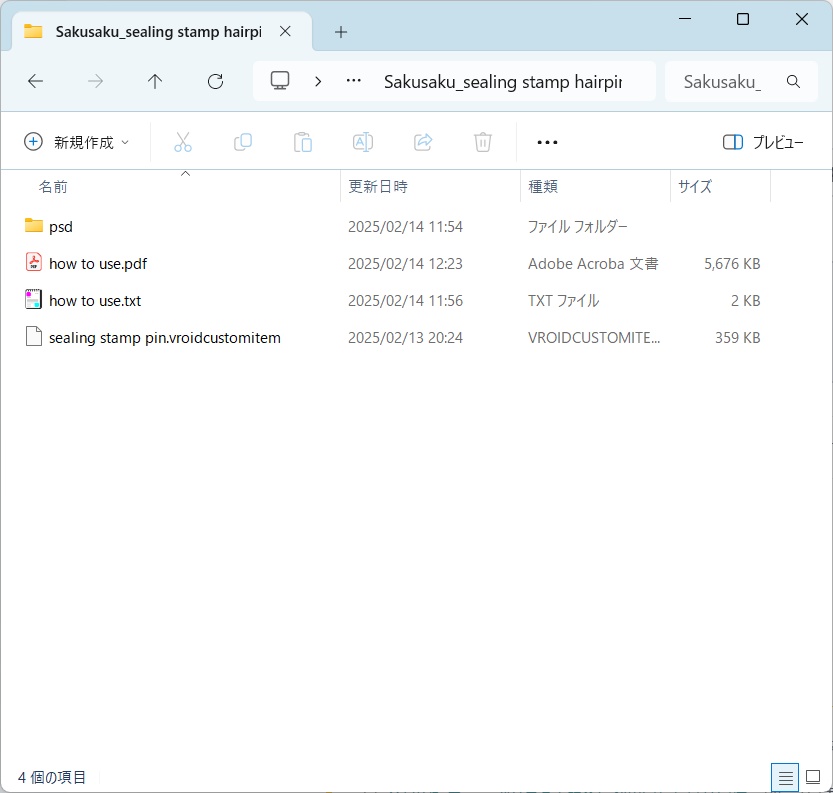Click the 4 個の項目 status text
This screenshot has width=833, height=793.
tap(52, 778)
